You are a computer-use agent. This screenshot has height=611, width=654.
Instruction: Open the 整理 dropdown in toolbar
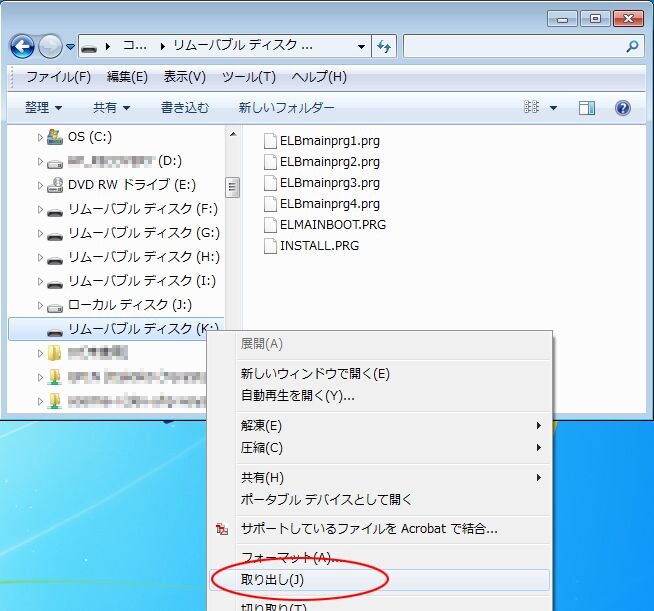tap(43, 108)
